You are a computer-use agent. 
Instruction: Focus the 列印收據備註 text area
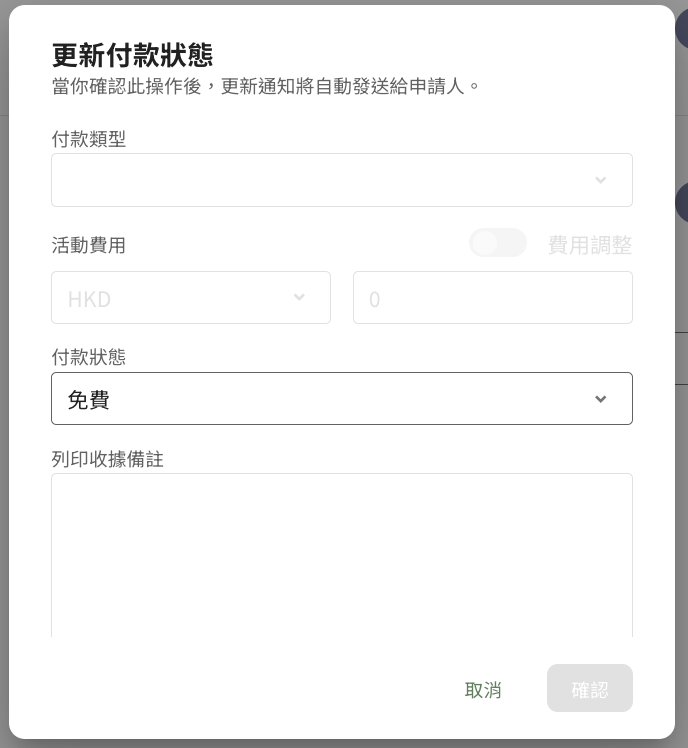341,555
